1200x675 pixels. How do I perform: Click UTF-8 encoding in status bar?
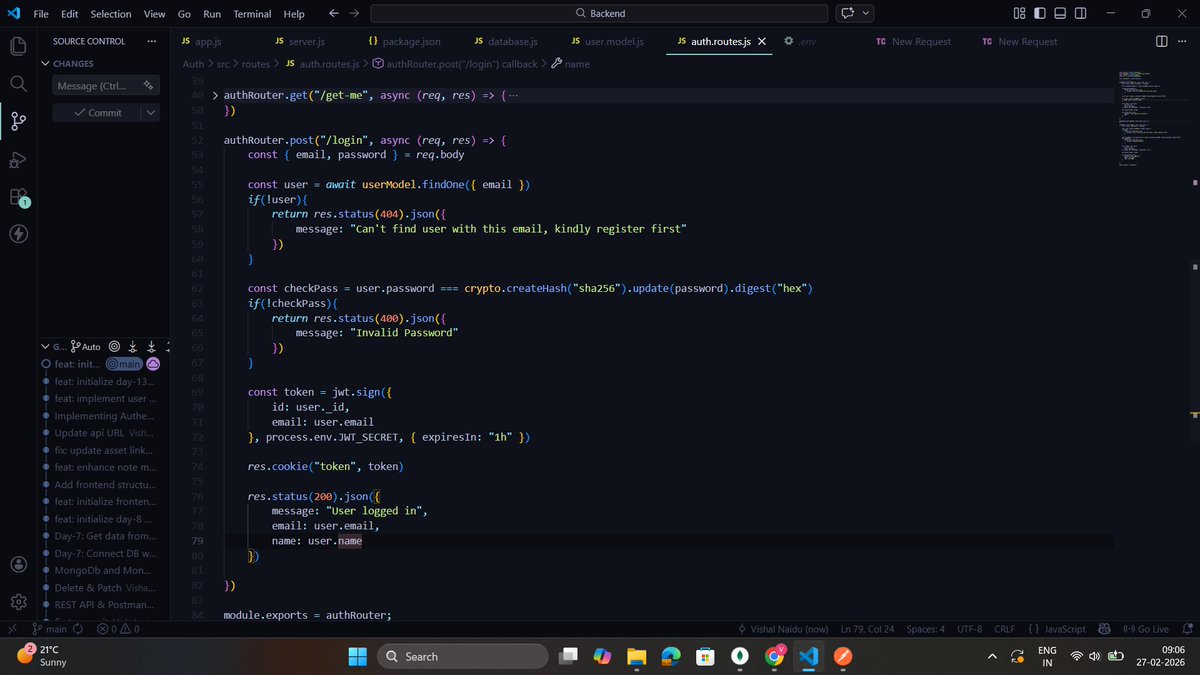pyautogui.click(x=969, y=629)
